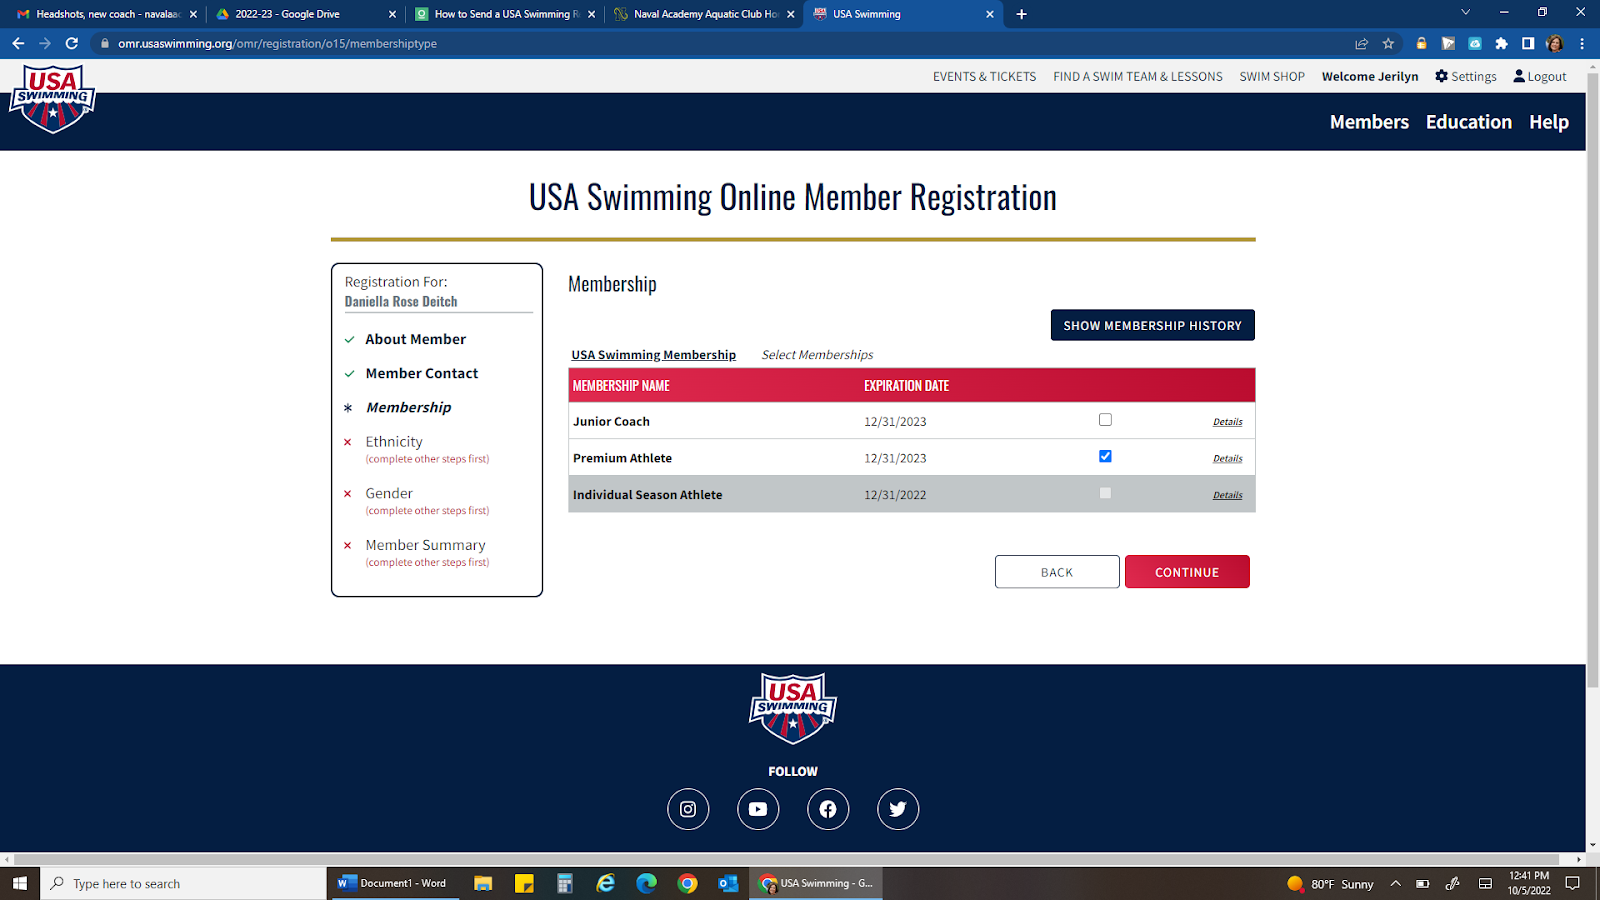View Details for Individual Season Athlete
The height and width of the screenshot is (900, 1600).
(x=1227, y=495)
